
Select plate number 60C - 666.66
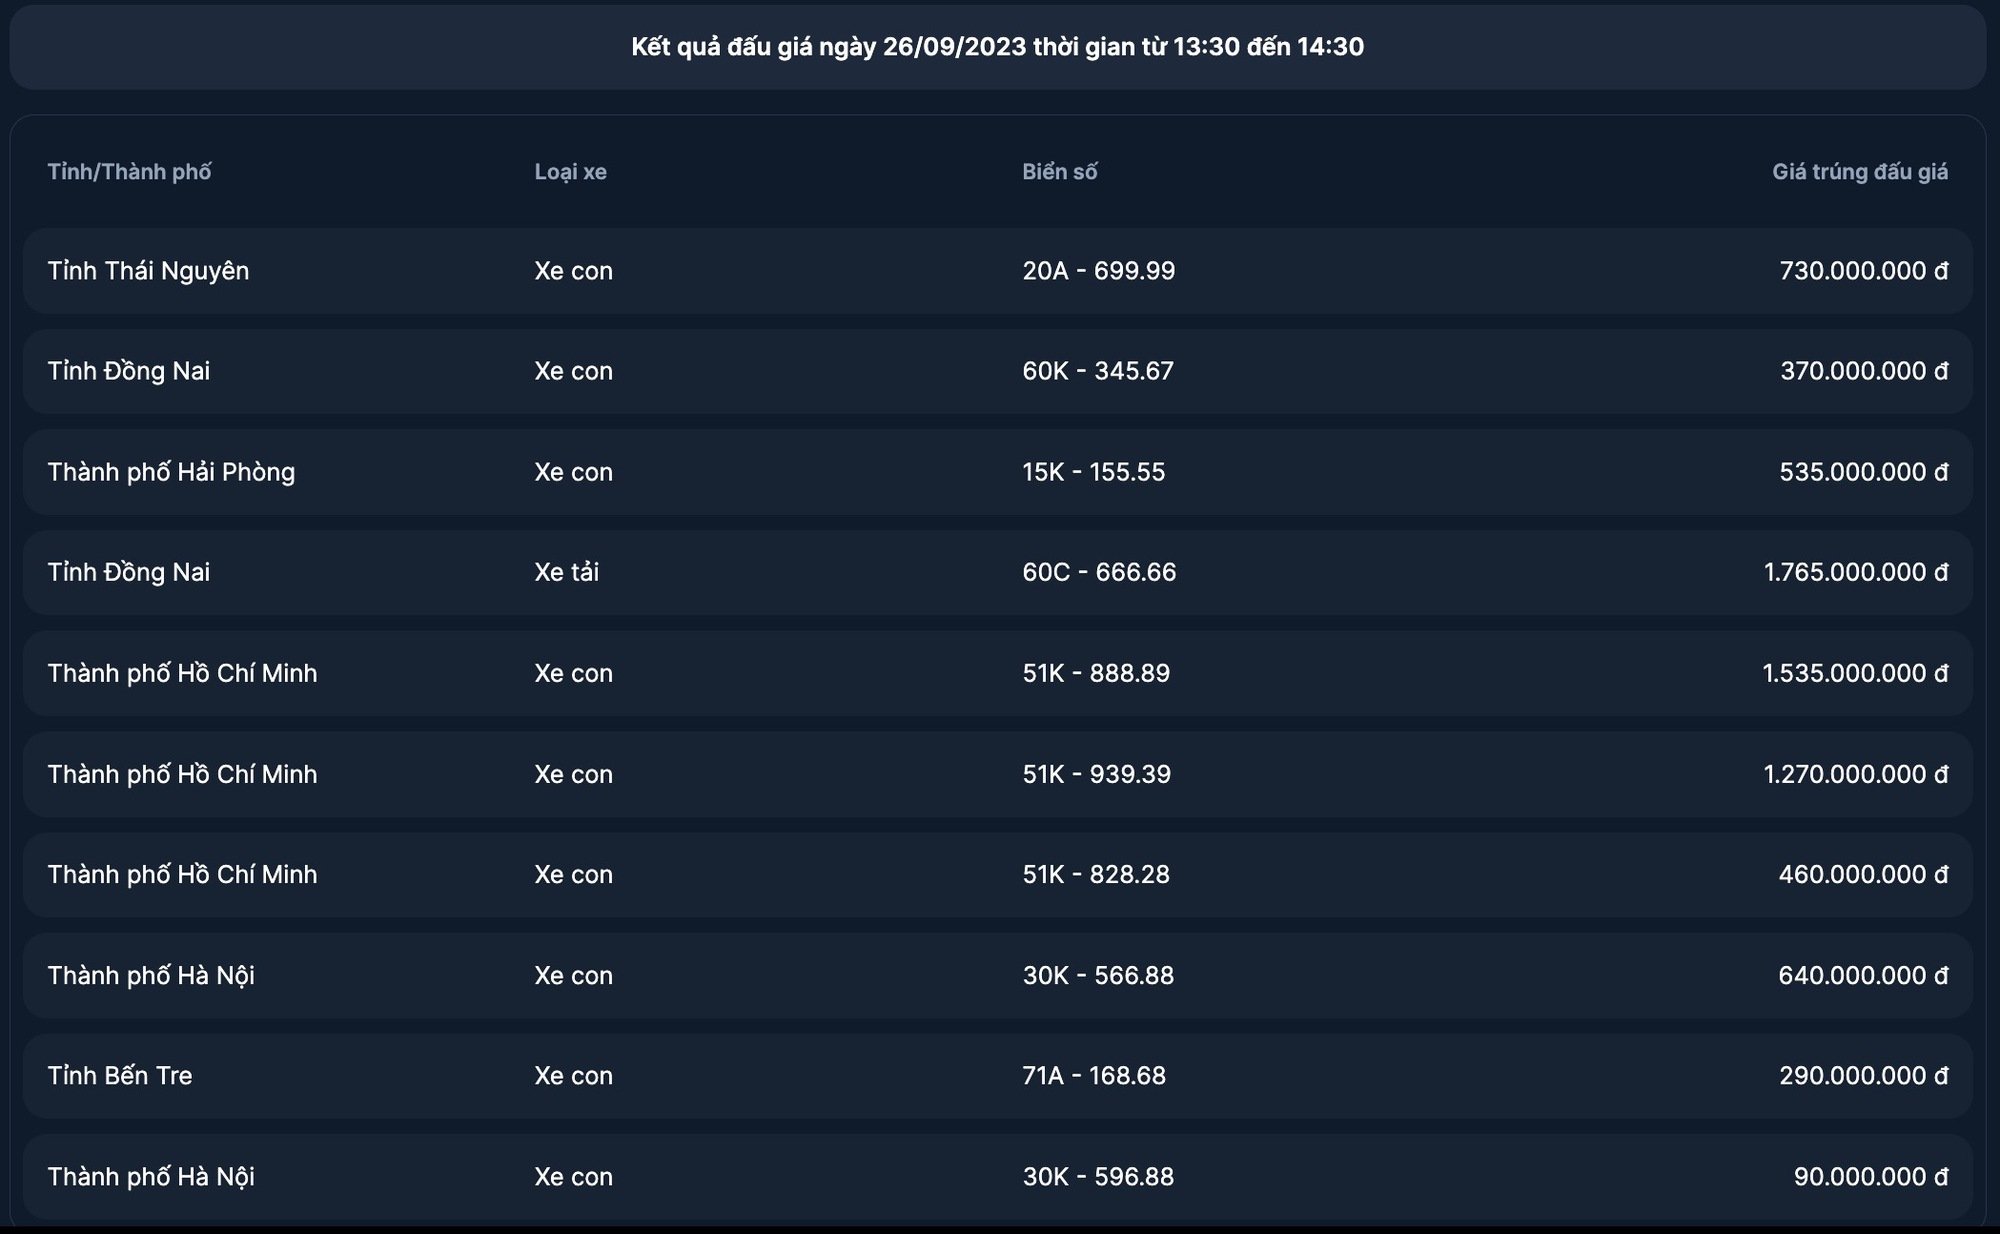[x=1099, y=572]
